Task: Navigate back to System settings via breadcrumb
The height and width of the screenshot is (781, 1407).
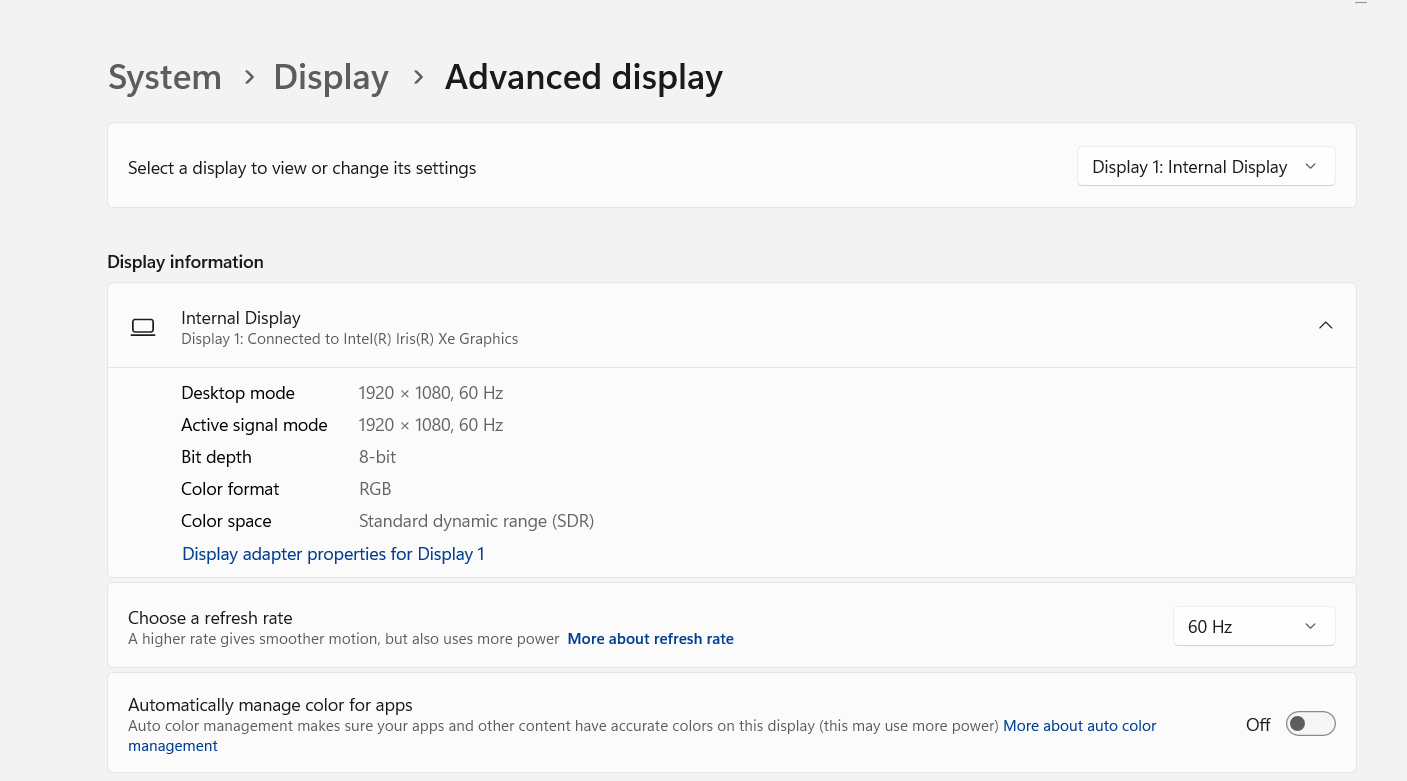Action: [164, 76]
